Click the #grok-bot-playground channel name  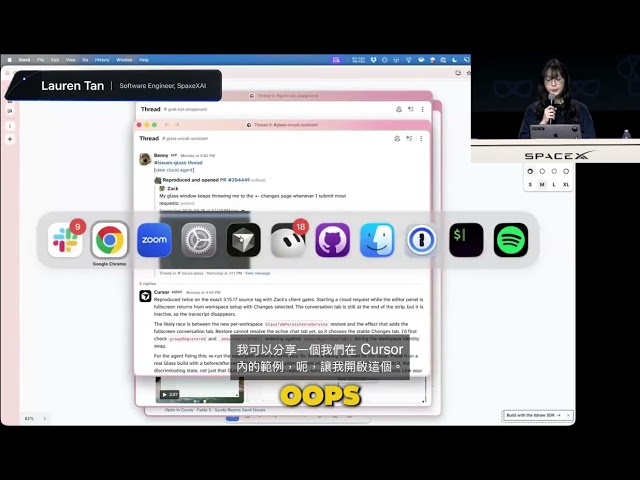pyautogui.click(x=185, y=109)
